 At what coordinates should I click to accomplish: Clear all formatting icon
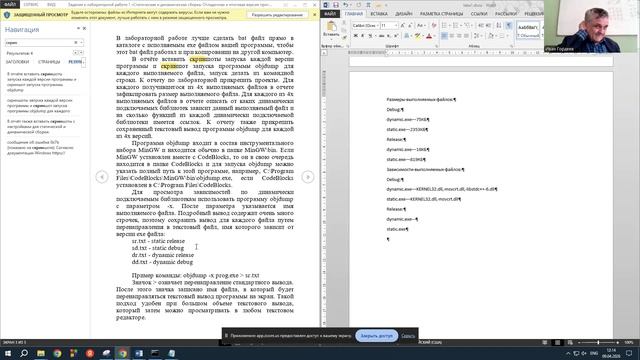tap(434, 26)
